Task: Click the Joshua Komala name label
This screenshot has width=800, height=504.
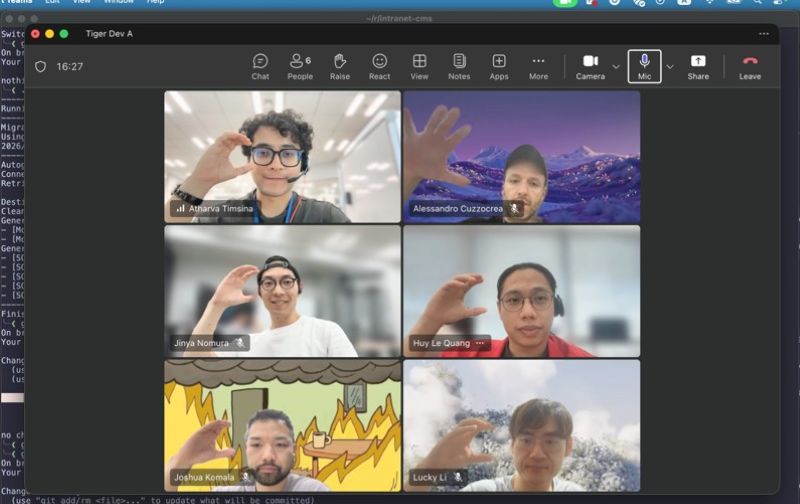Action: pyautogui.click(x=204, y=477)
